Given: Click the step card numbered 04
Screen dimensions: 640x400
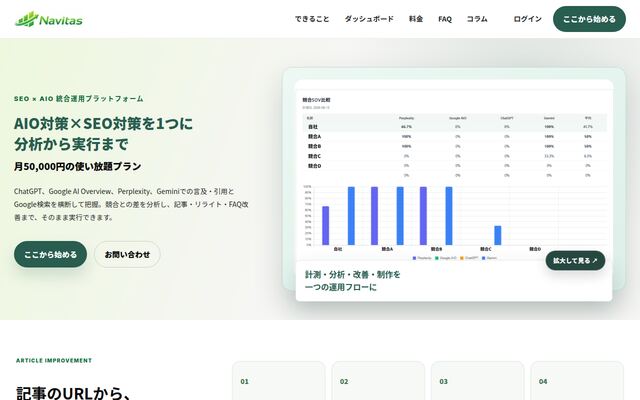Looking at the screenshot, I should click(577, 381).
